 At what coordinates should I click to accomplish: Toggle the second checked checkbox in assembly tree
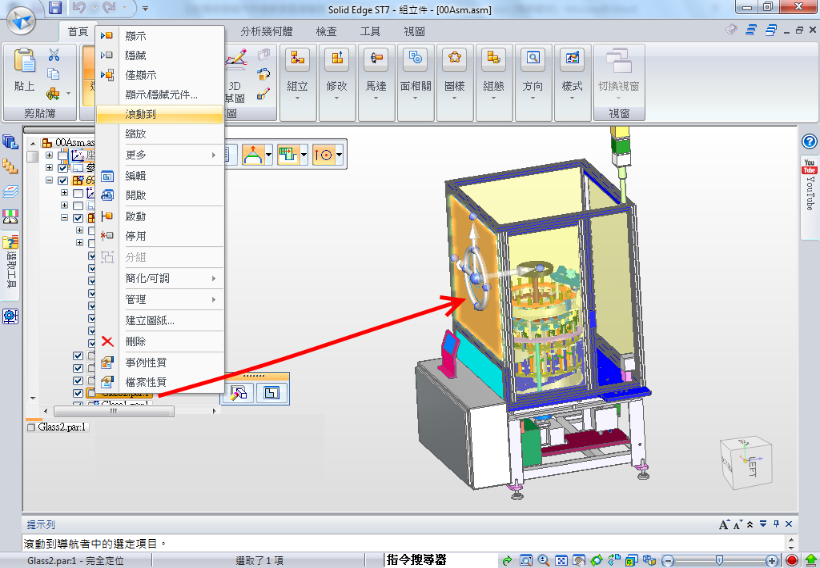63,181
